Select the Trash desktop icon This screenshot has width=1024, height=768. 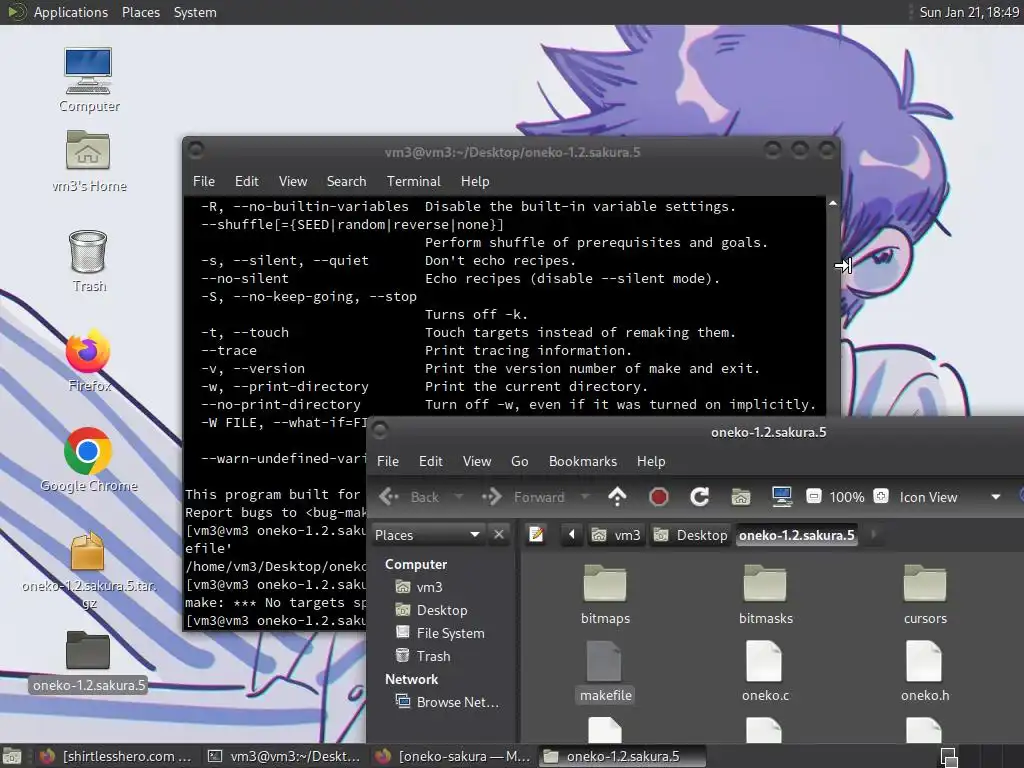[x=88, y=261]
